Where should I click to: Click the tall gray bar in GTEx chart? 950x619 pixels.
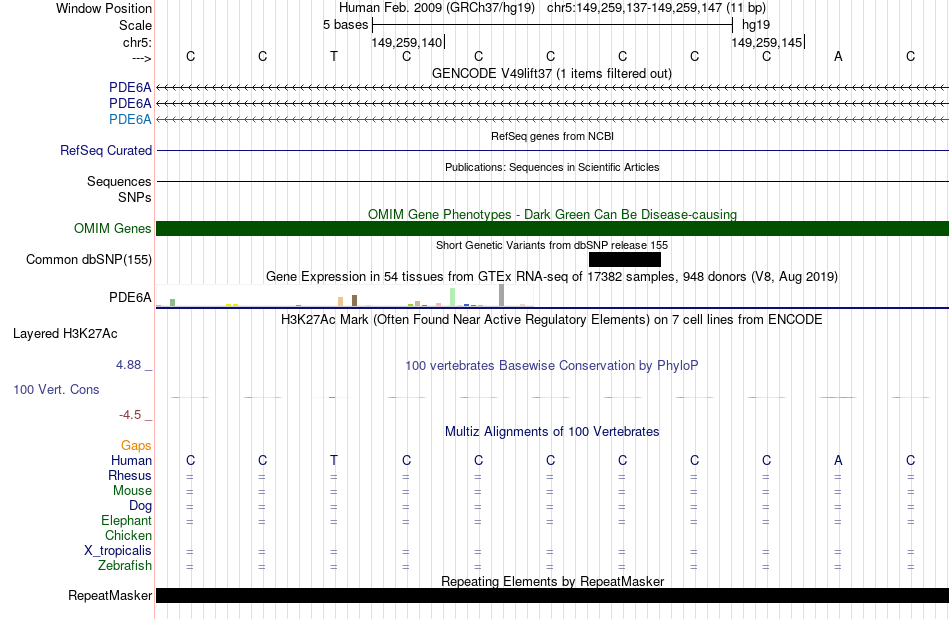pos(502,295)
